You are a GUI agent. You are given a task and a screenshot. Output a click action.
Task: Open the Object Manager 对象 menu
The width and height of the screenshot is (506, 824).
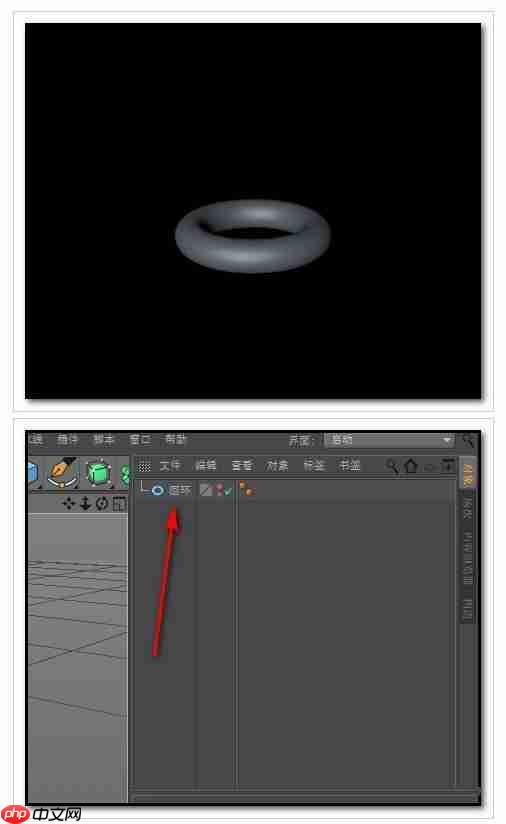(277, 466)
